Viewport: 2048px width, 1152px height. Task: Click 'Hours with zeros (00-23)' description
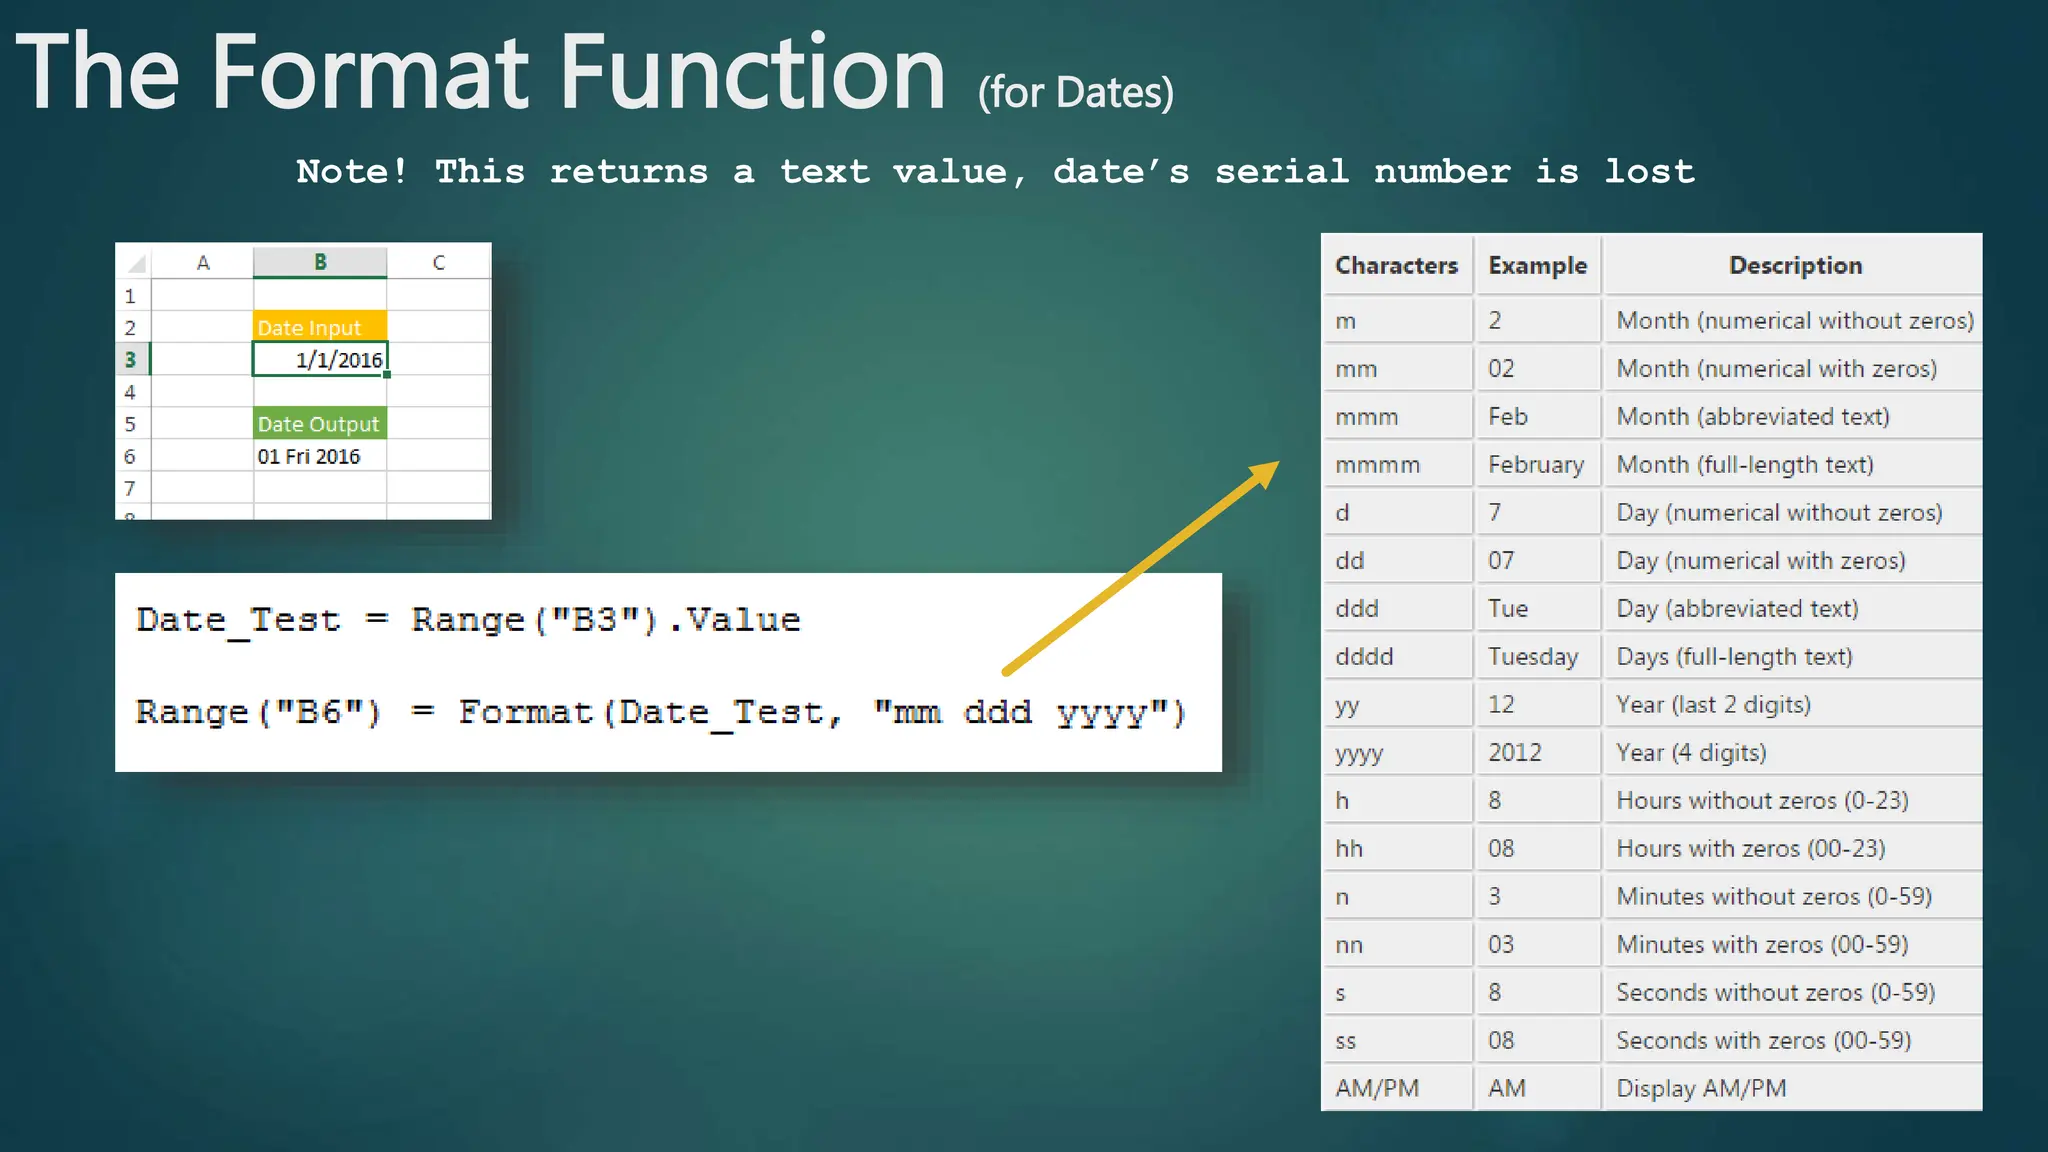pos(1795,848)
